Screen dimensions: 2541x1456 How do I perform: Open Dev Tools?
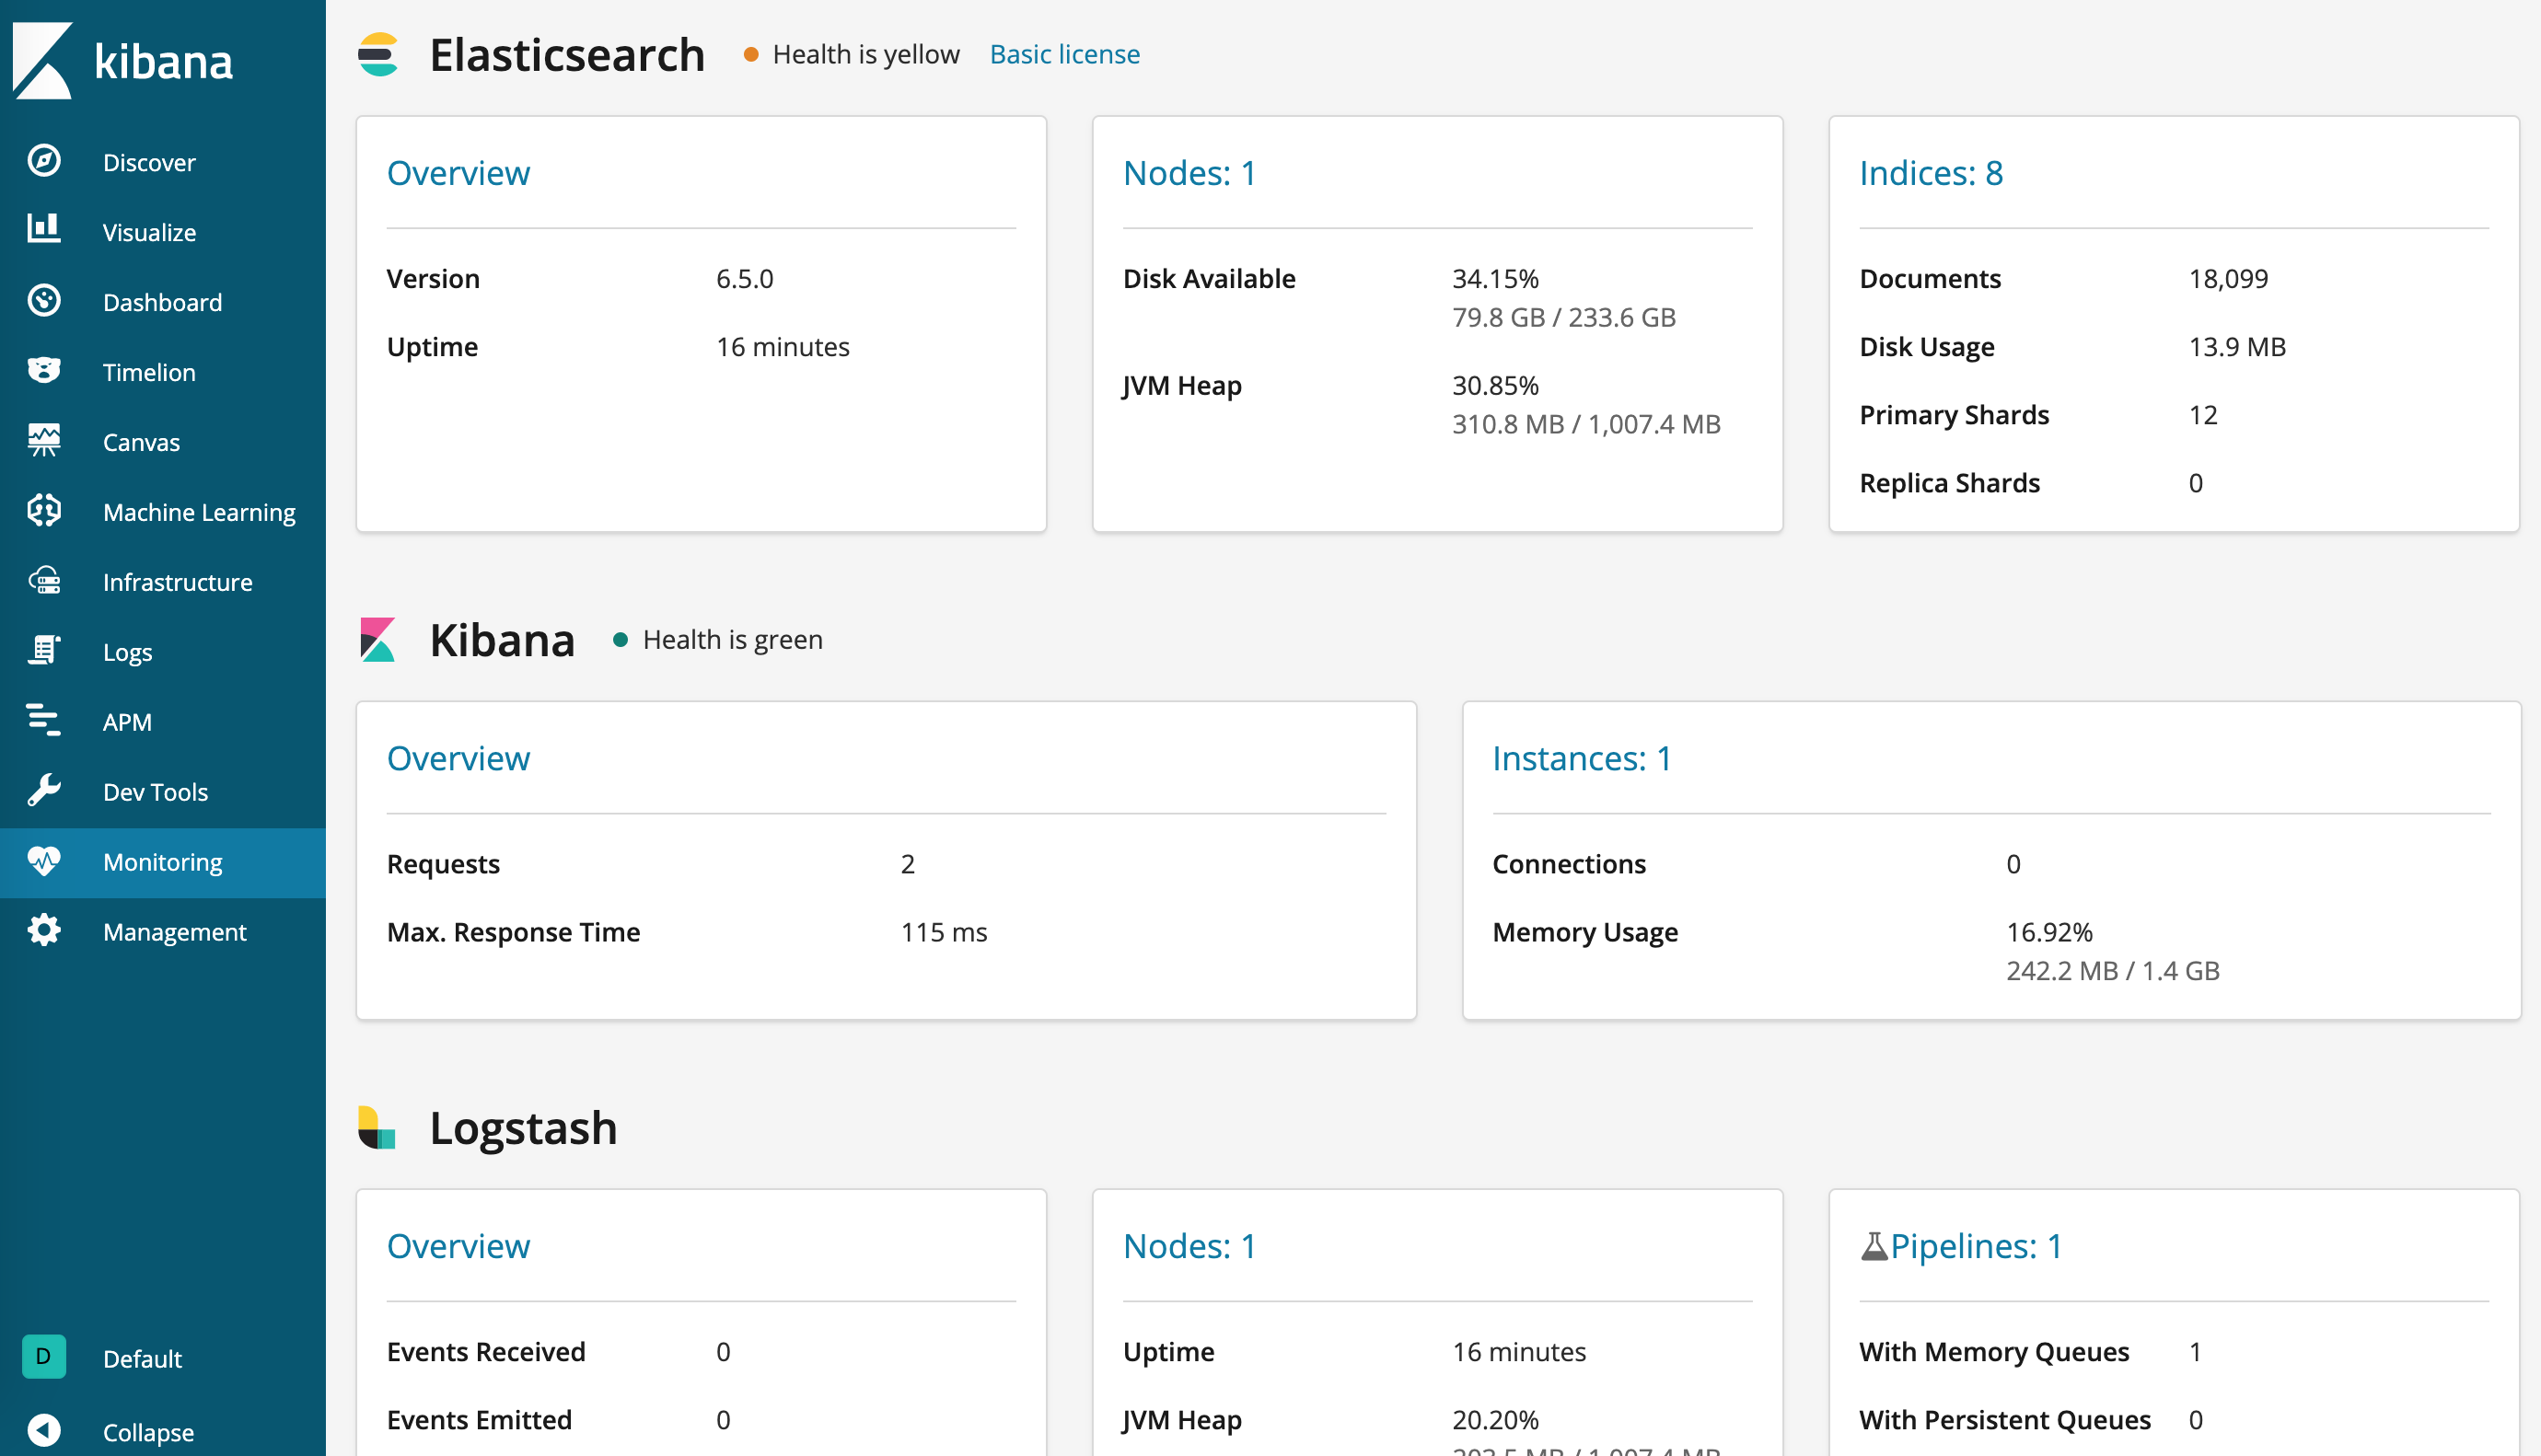pyautogui.click(x=155, y=791)
